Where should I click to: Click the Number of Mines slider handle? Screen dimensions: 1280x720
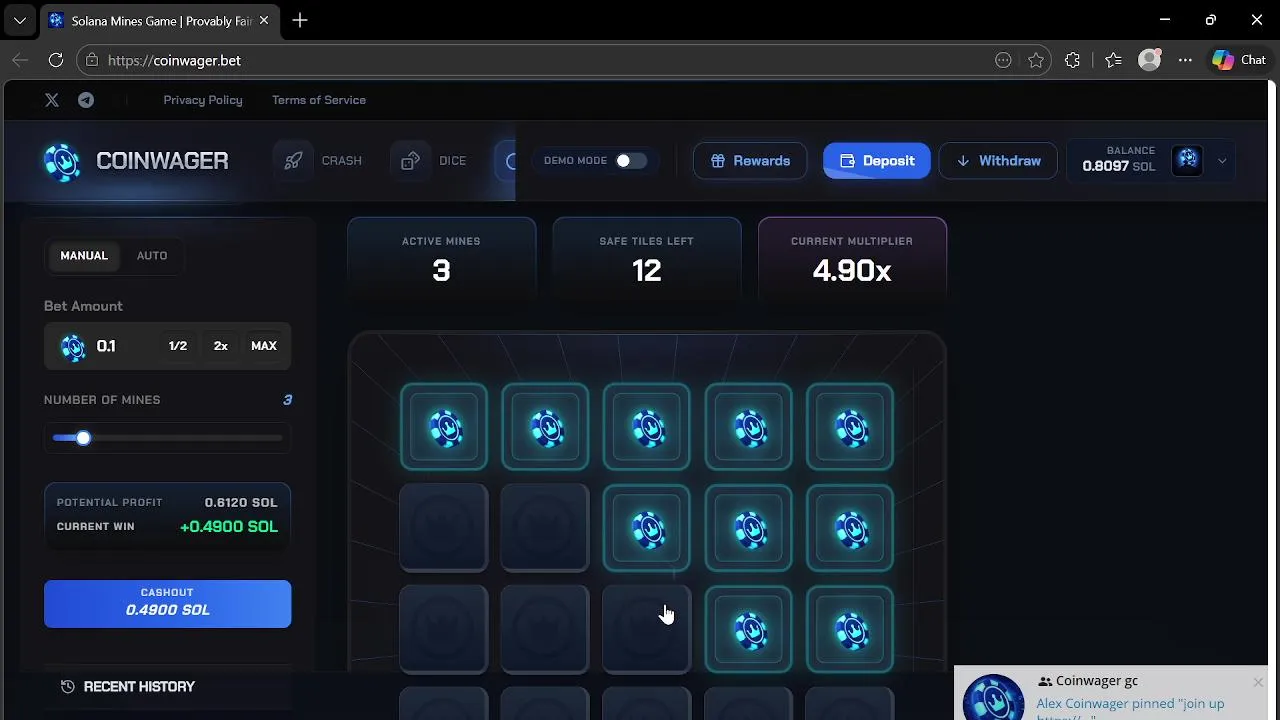pos(83,438)
